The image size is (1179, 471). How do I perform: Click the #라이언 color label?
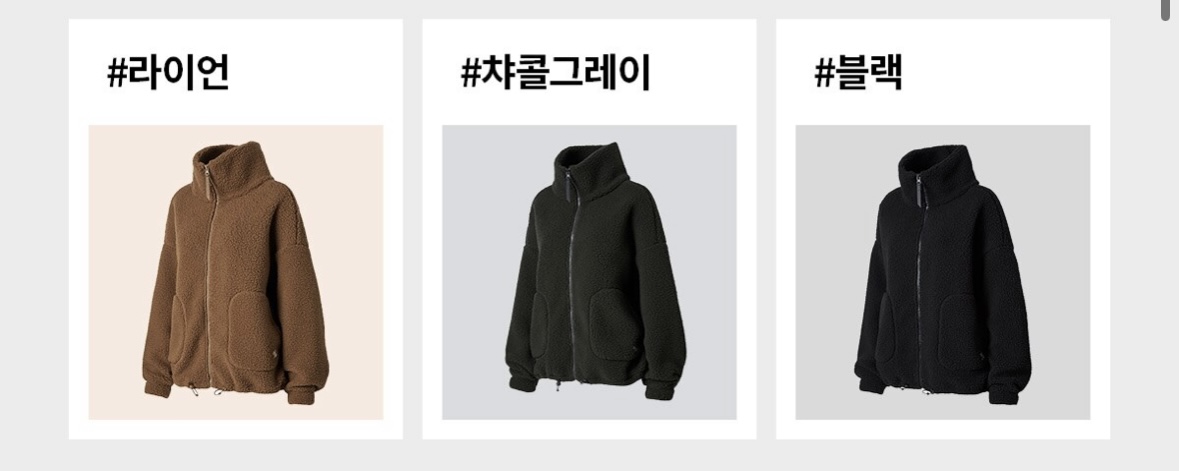click(x=168, y=73)
